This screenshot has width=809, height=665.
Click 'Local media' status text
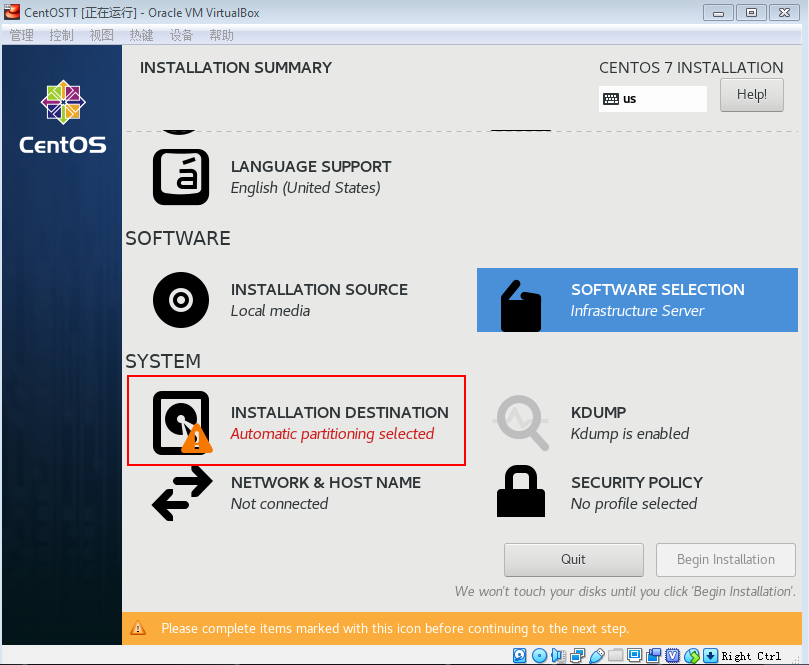click(x=270, y=311)
